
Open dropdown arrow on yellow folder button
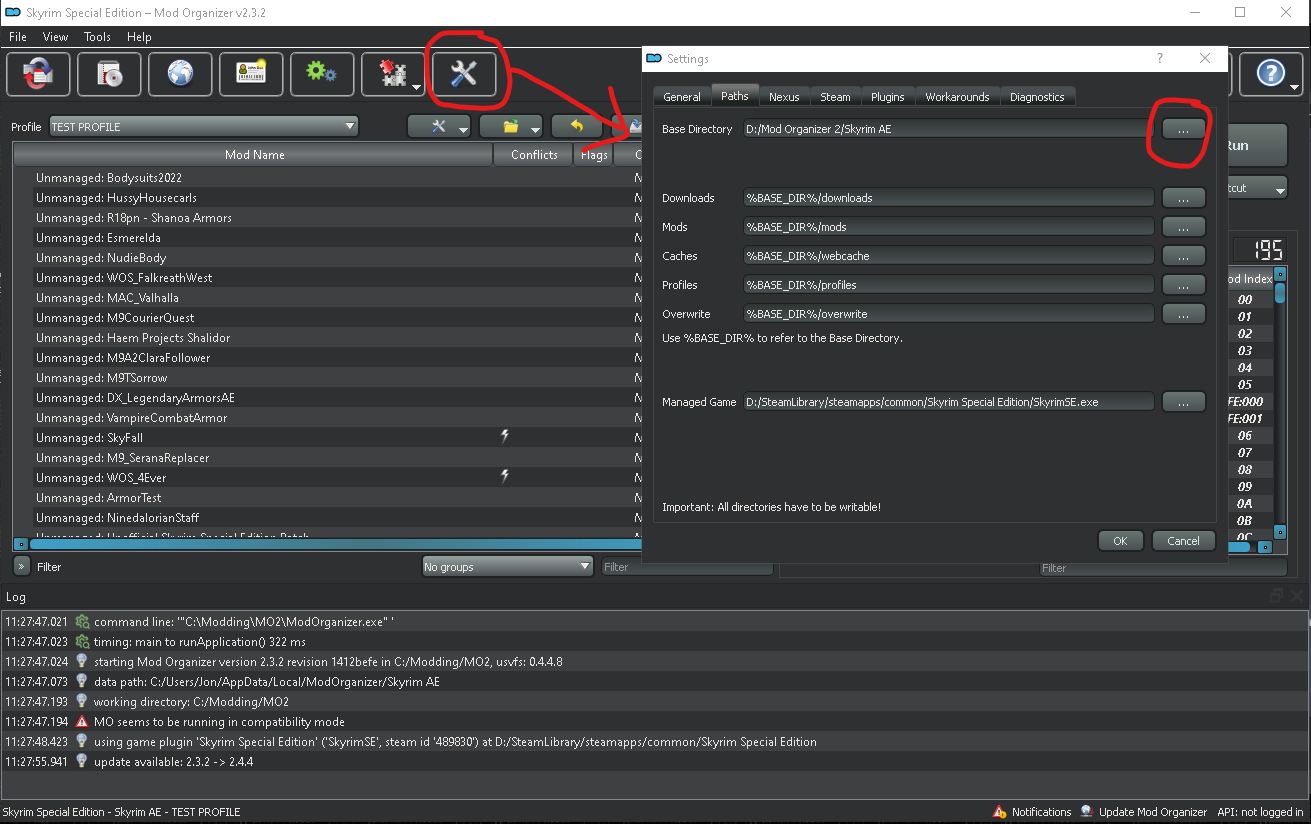point(535,129)
